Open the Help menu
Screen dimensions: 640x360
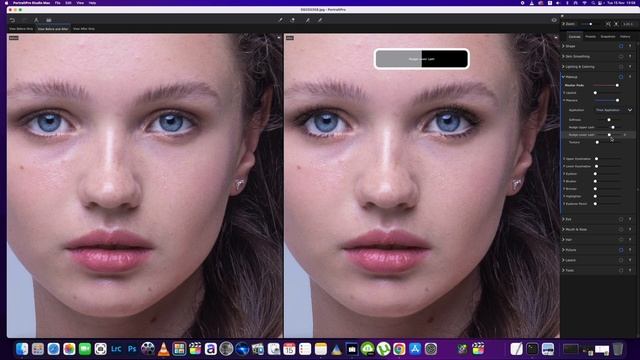92,3
